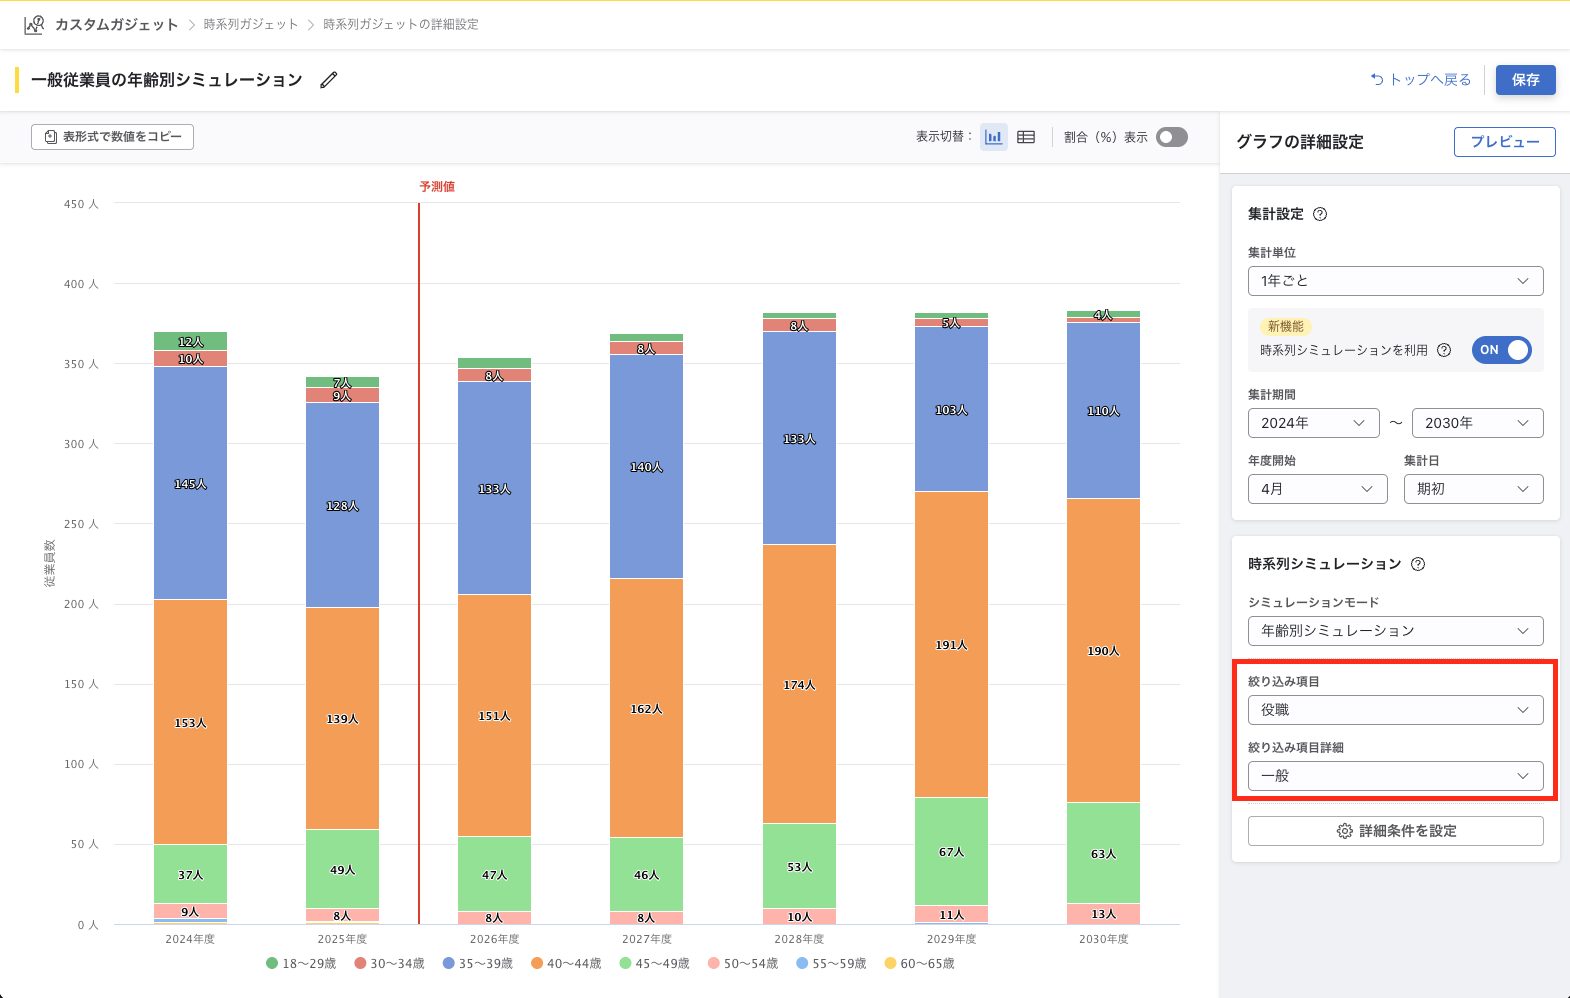This screenshot has height=998, width=1570.
Task: Click the カスタムガジェット chart logo icon
Action: pyautogui.click(x=34, y=24)
